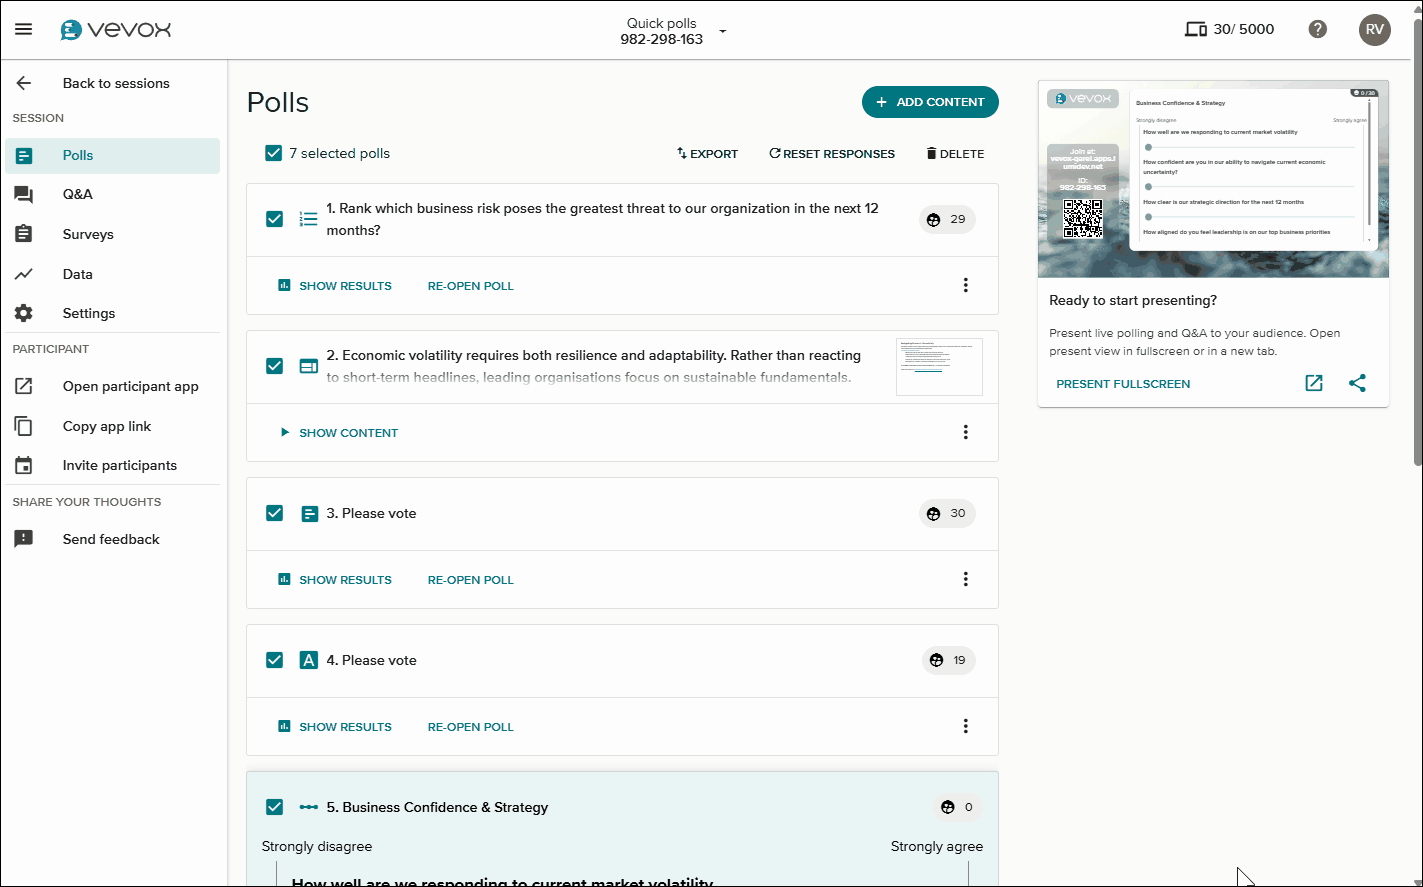Deselect poll 1 ranking question checkbox
The width and height of the screenshot is (1423, 887).
(275, 219)
